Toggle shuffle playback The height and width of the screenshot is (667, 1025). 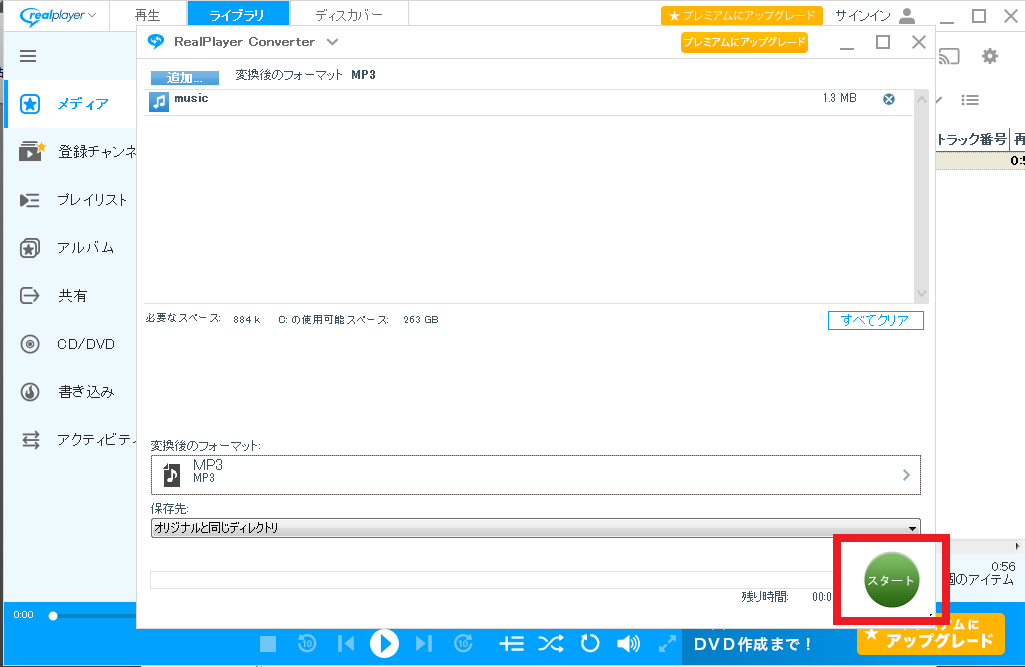click(550, 644)
